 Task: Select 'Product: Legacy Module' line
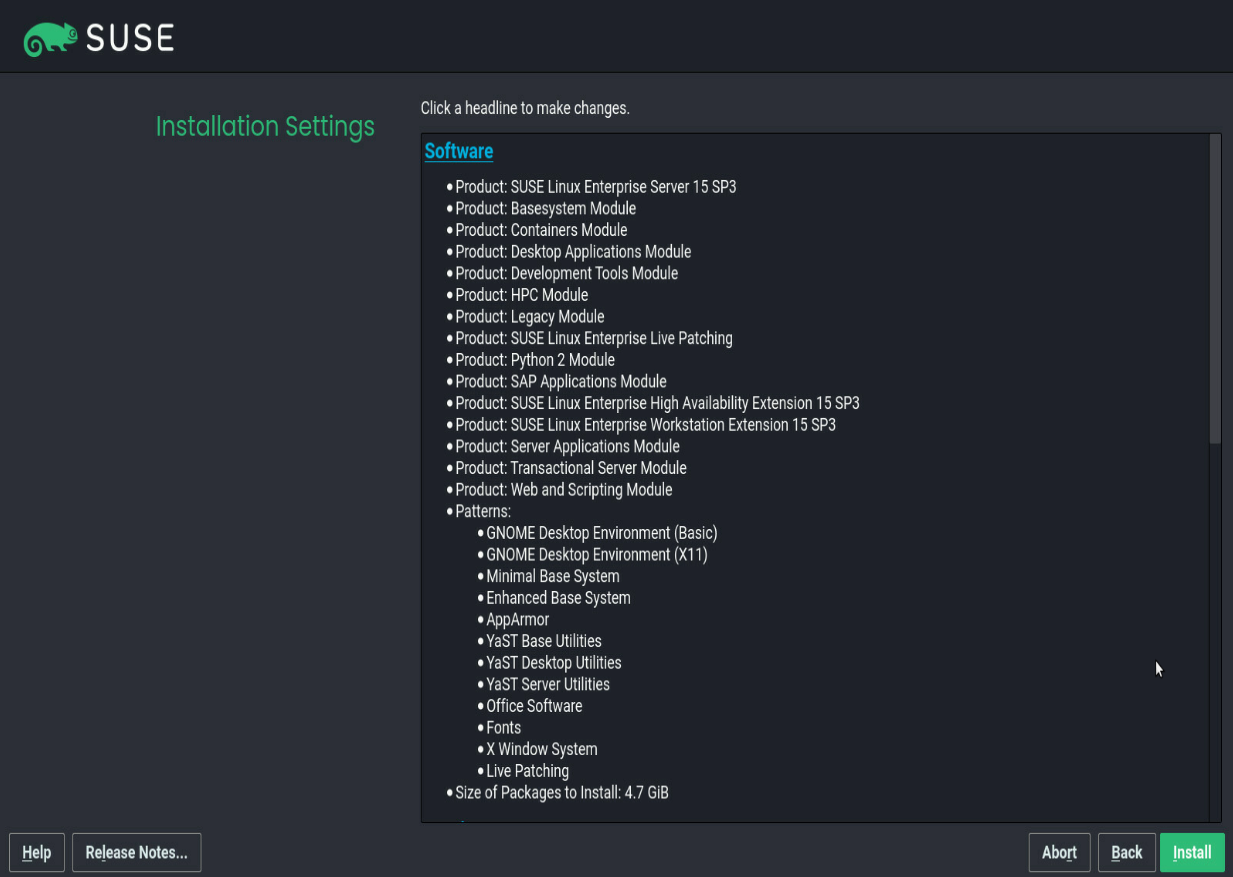pyautogui.click(x=530, y=317)
